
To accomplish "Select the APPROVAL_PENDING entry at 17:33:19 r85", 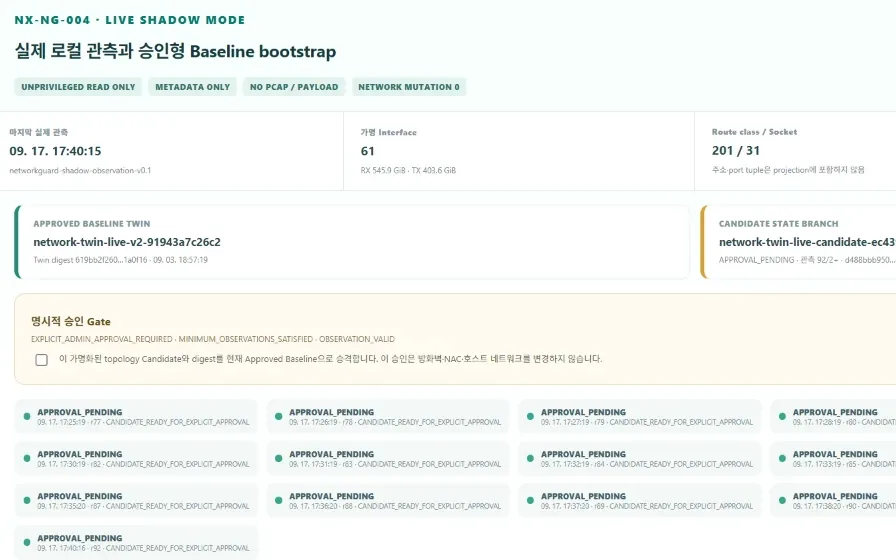I will pyautogui.click(x=833, y=458).
